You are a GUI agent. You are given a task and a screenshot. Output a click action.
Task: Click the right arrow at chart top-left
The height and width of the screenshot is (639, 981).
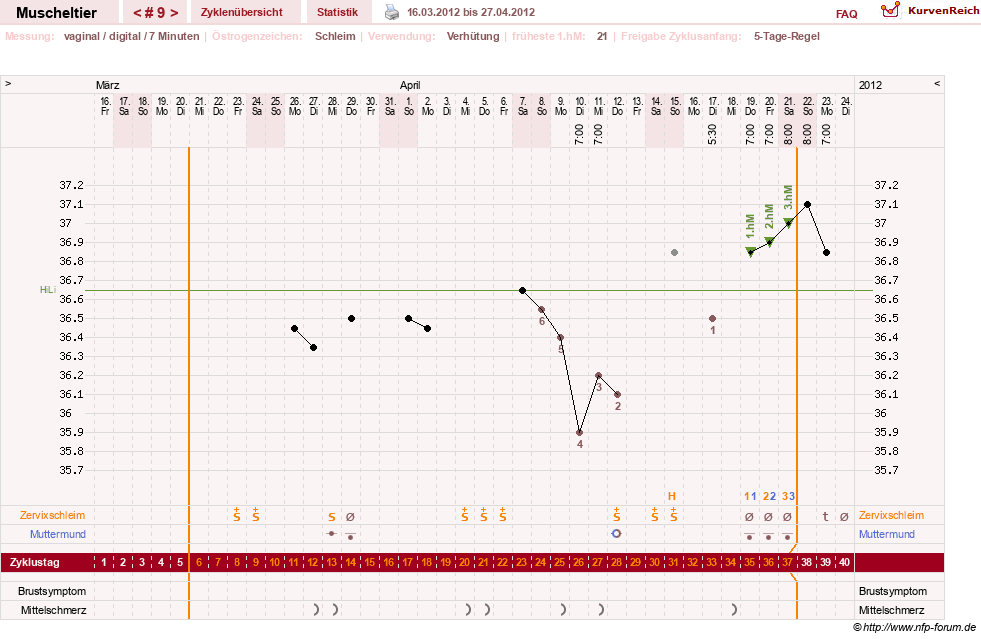8,83
